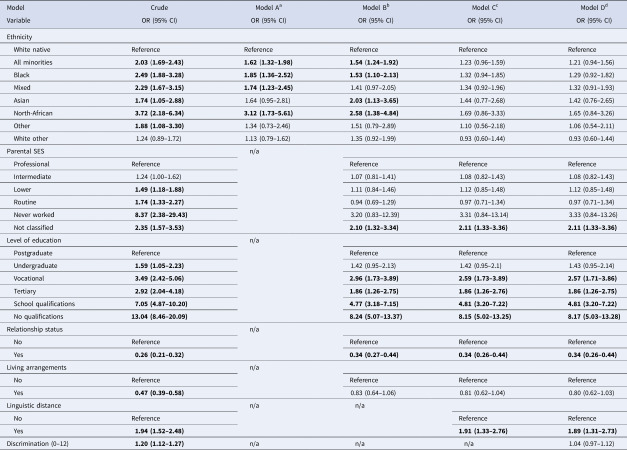Select the Model A column header
Screen dimensions: 627x450
(268, 8)
